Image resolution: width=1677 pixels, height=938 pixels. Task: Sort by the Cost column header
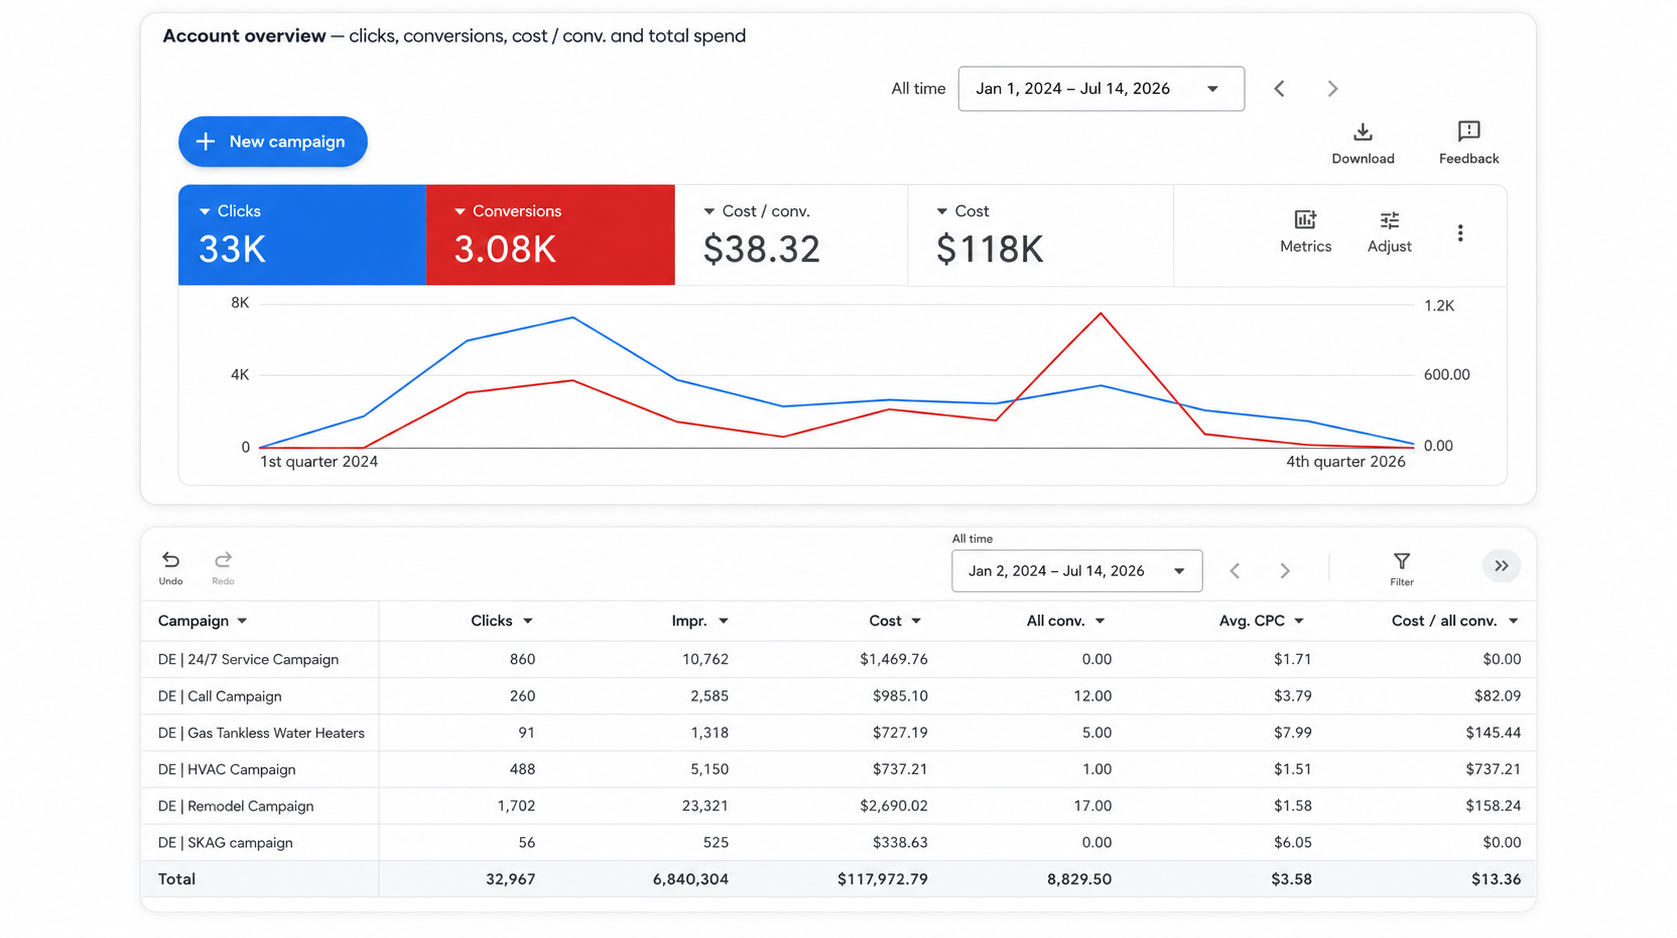(x=895, y=621)
